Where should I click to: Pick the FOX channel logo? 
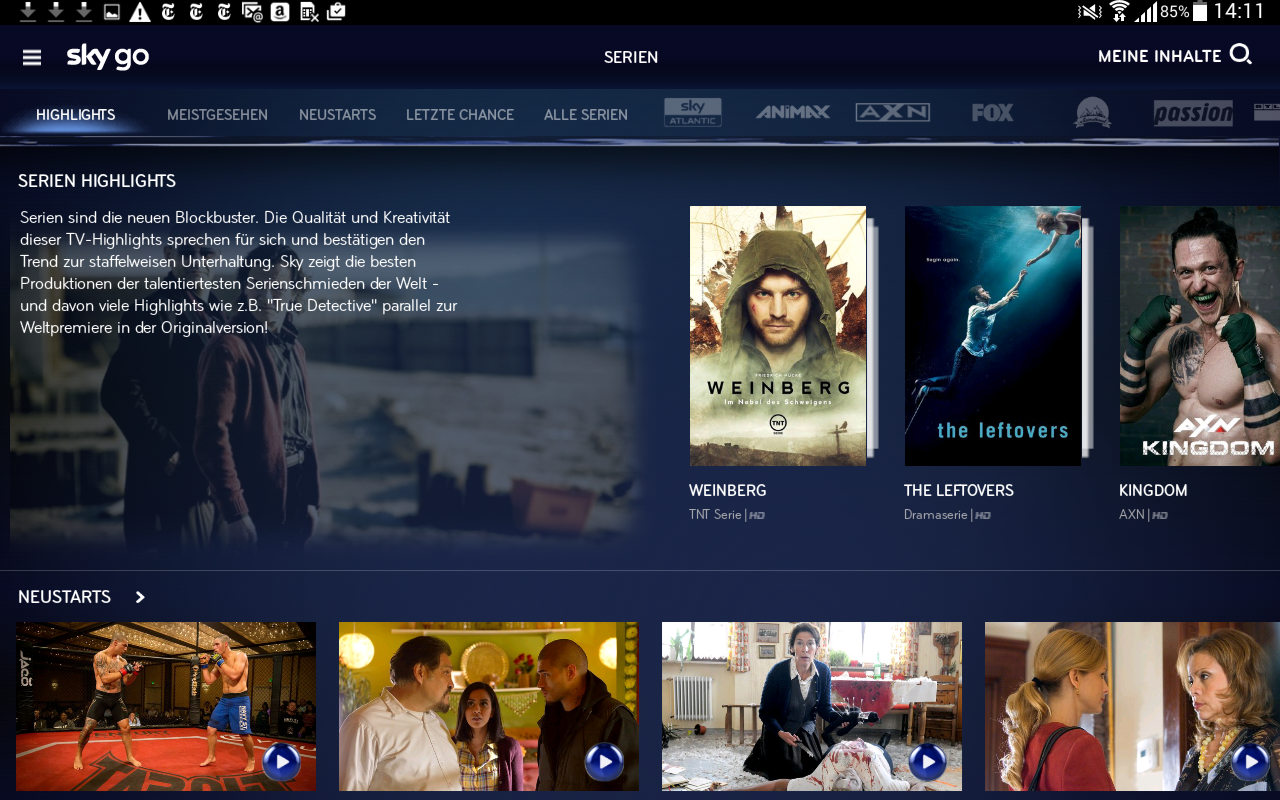[992, 113]
